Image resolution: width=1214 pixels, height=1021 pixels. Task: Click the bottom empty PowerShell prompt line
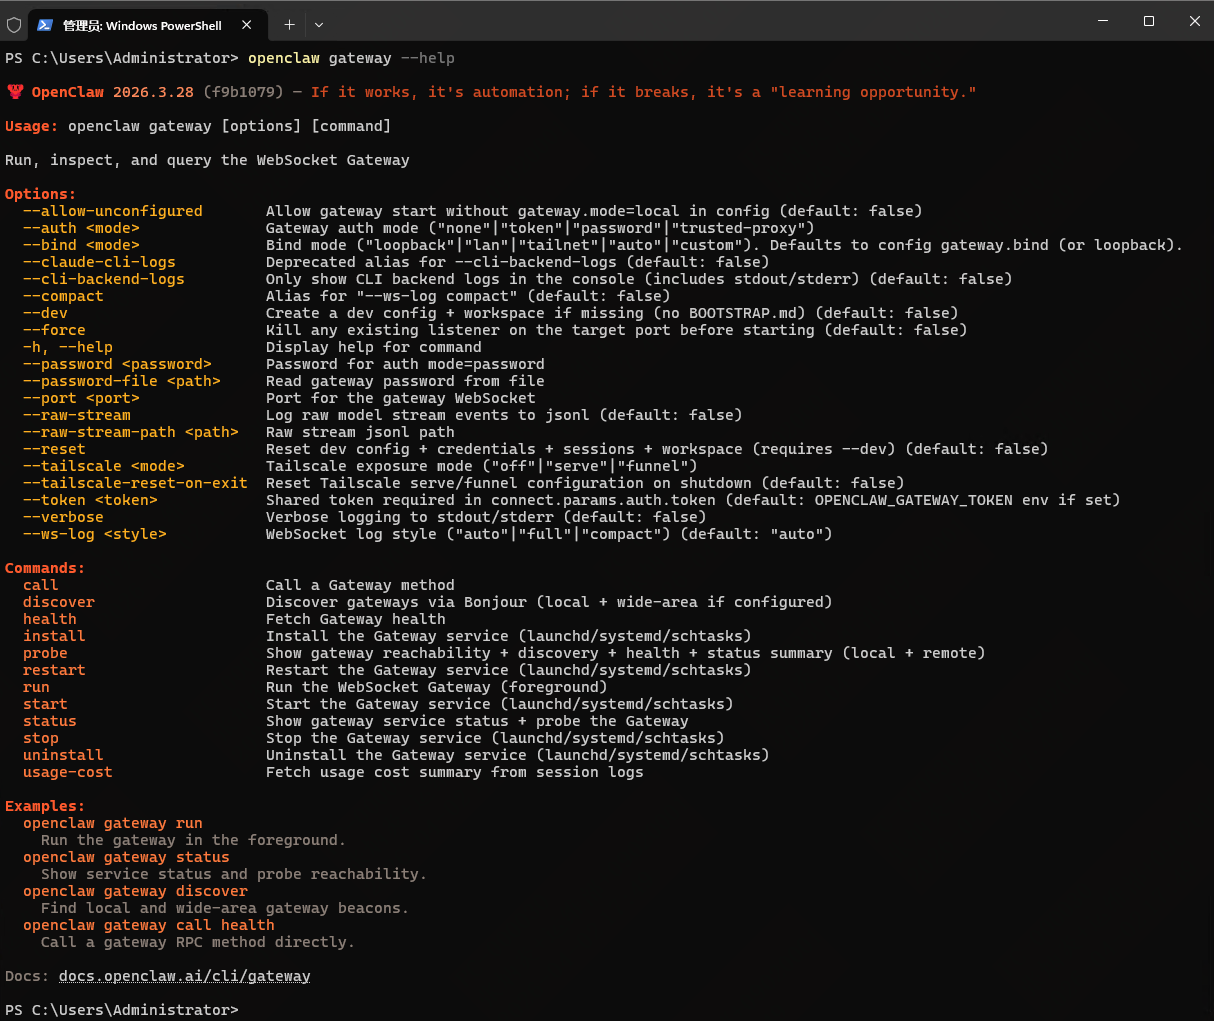pyautogui.click(x=122, y=1010)
